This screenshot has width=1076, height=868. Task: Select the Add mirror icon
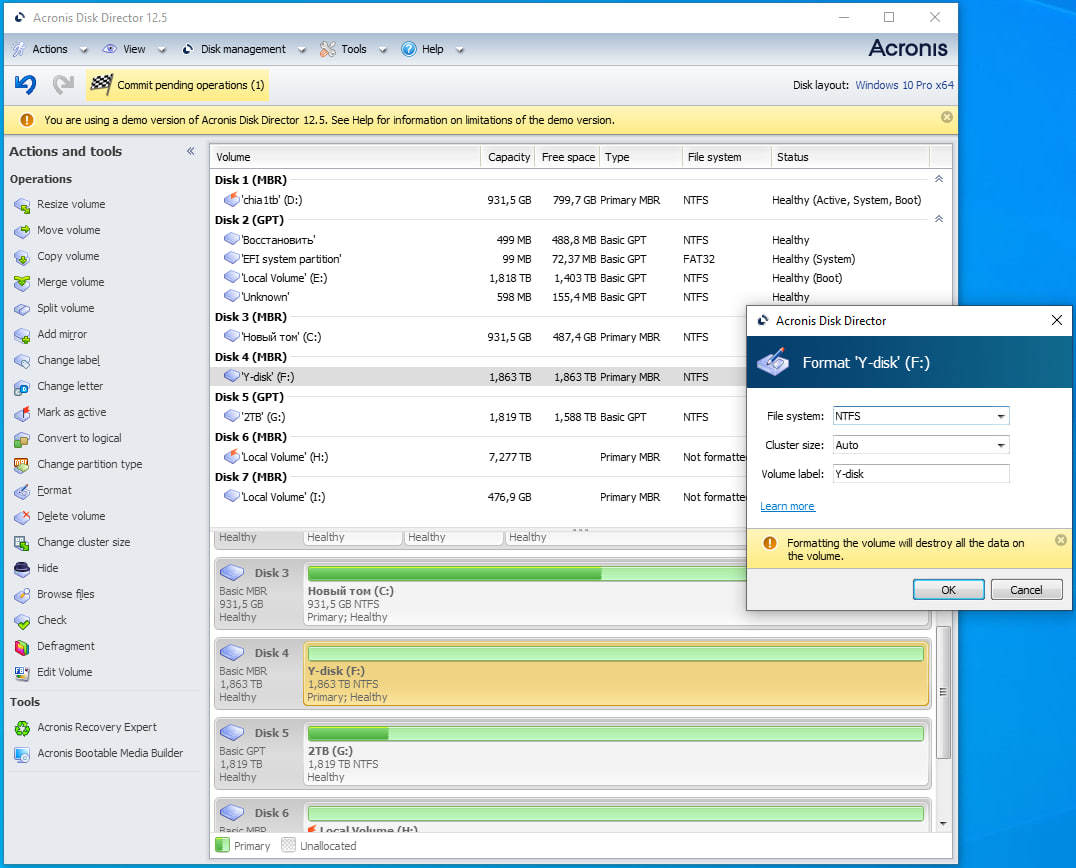coord(22,335)
